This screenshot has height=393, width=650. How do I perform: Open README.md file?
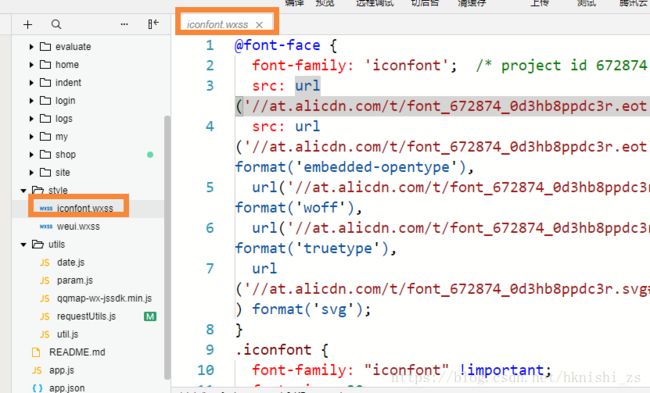coord(77,352)
